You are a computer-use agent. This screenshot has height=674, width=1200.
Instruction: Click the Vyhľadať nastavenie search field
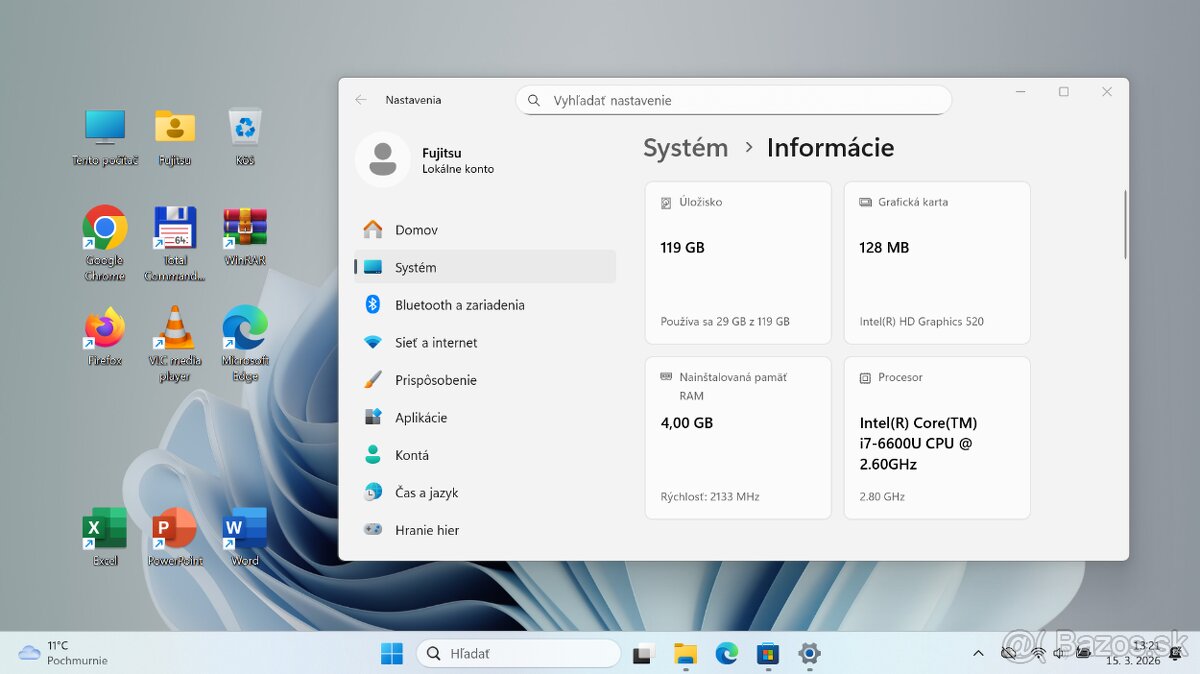733,100
